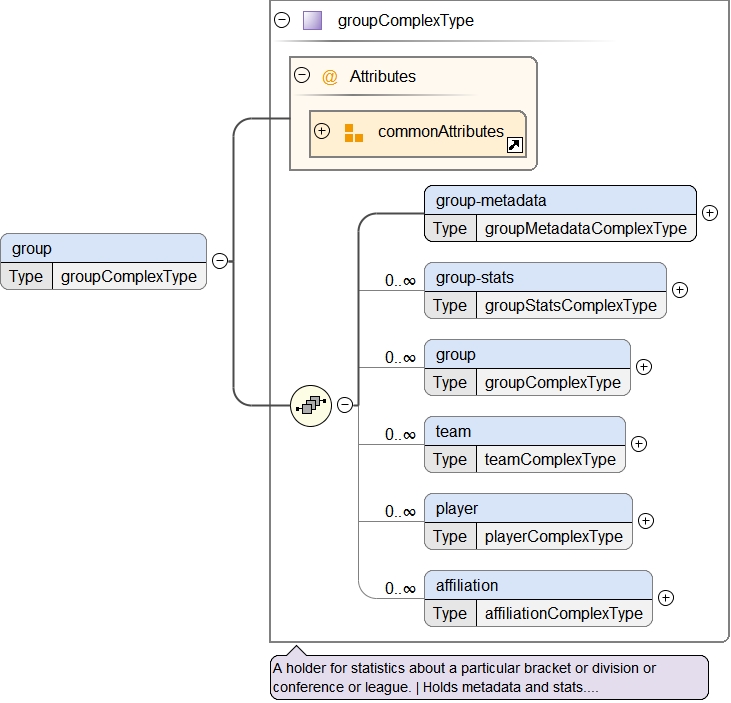Collapse the root group element
This screenshot has width=731, height=703.
tap(220, 261)
